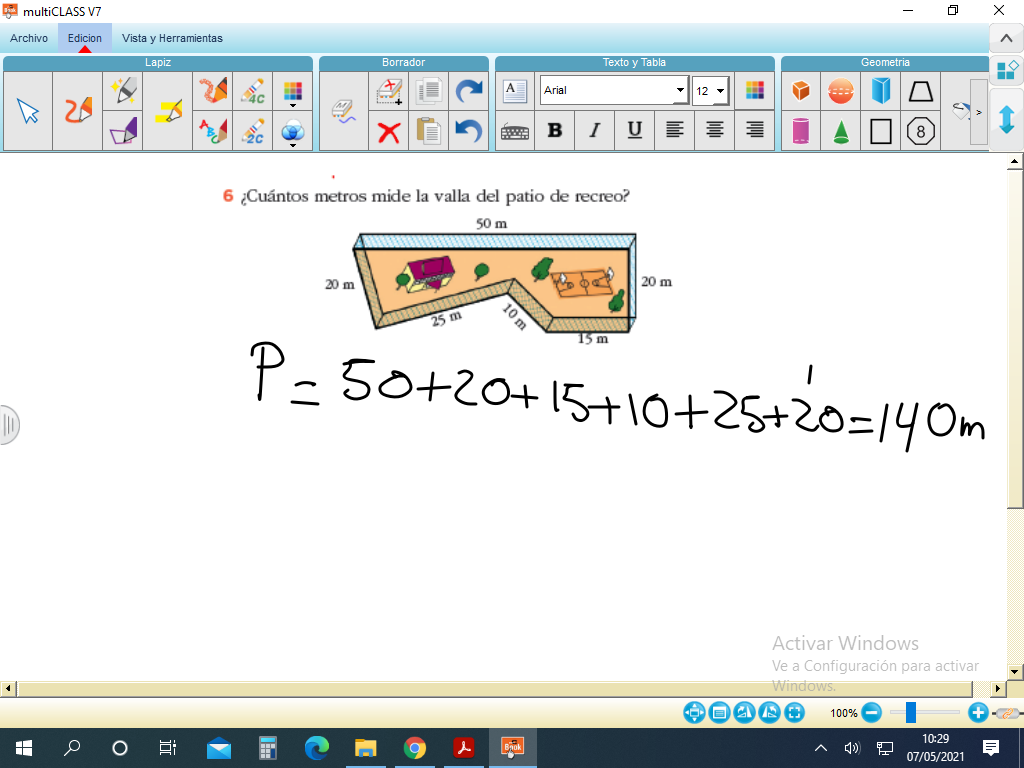The height and width of the screenshot is (768, 1024).
Task: Open the Mail app in the taskbar
Action: pos(219,748)
